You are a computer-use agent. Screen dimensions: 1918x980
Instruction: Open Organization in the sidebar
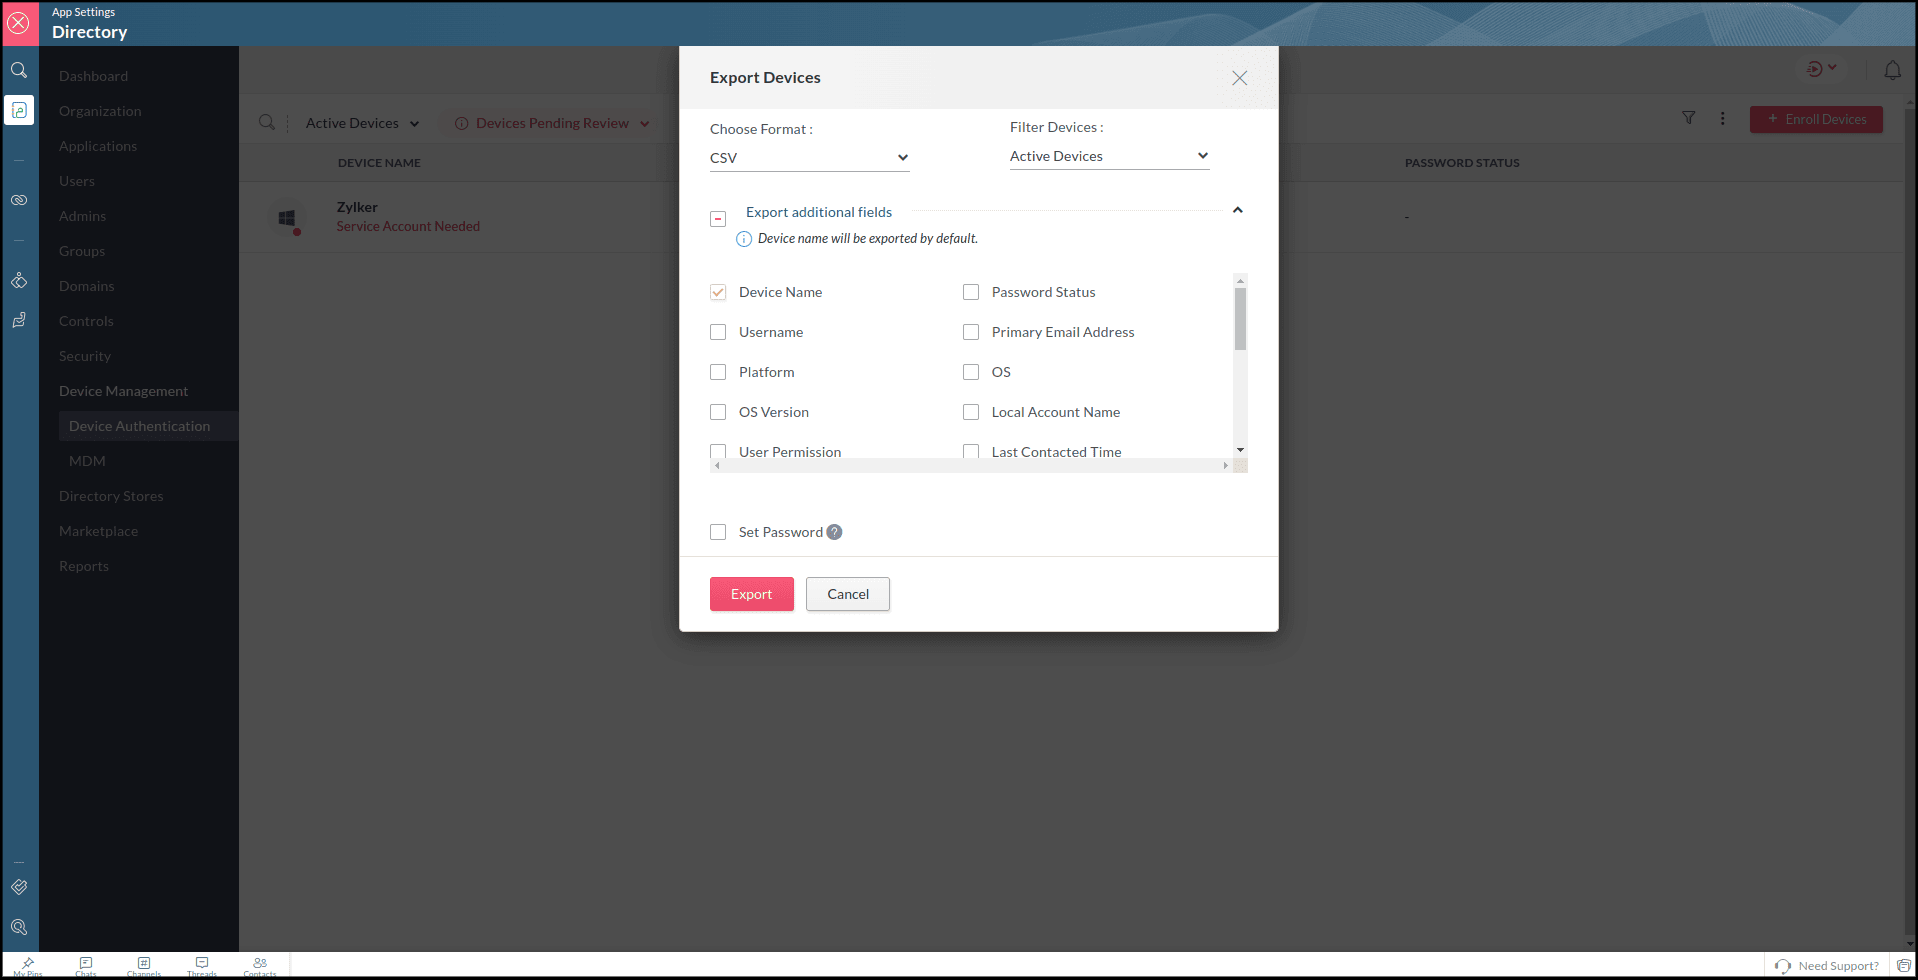click(100, 111)
